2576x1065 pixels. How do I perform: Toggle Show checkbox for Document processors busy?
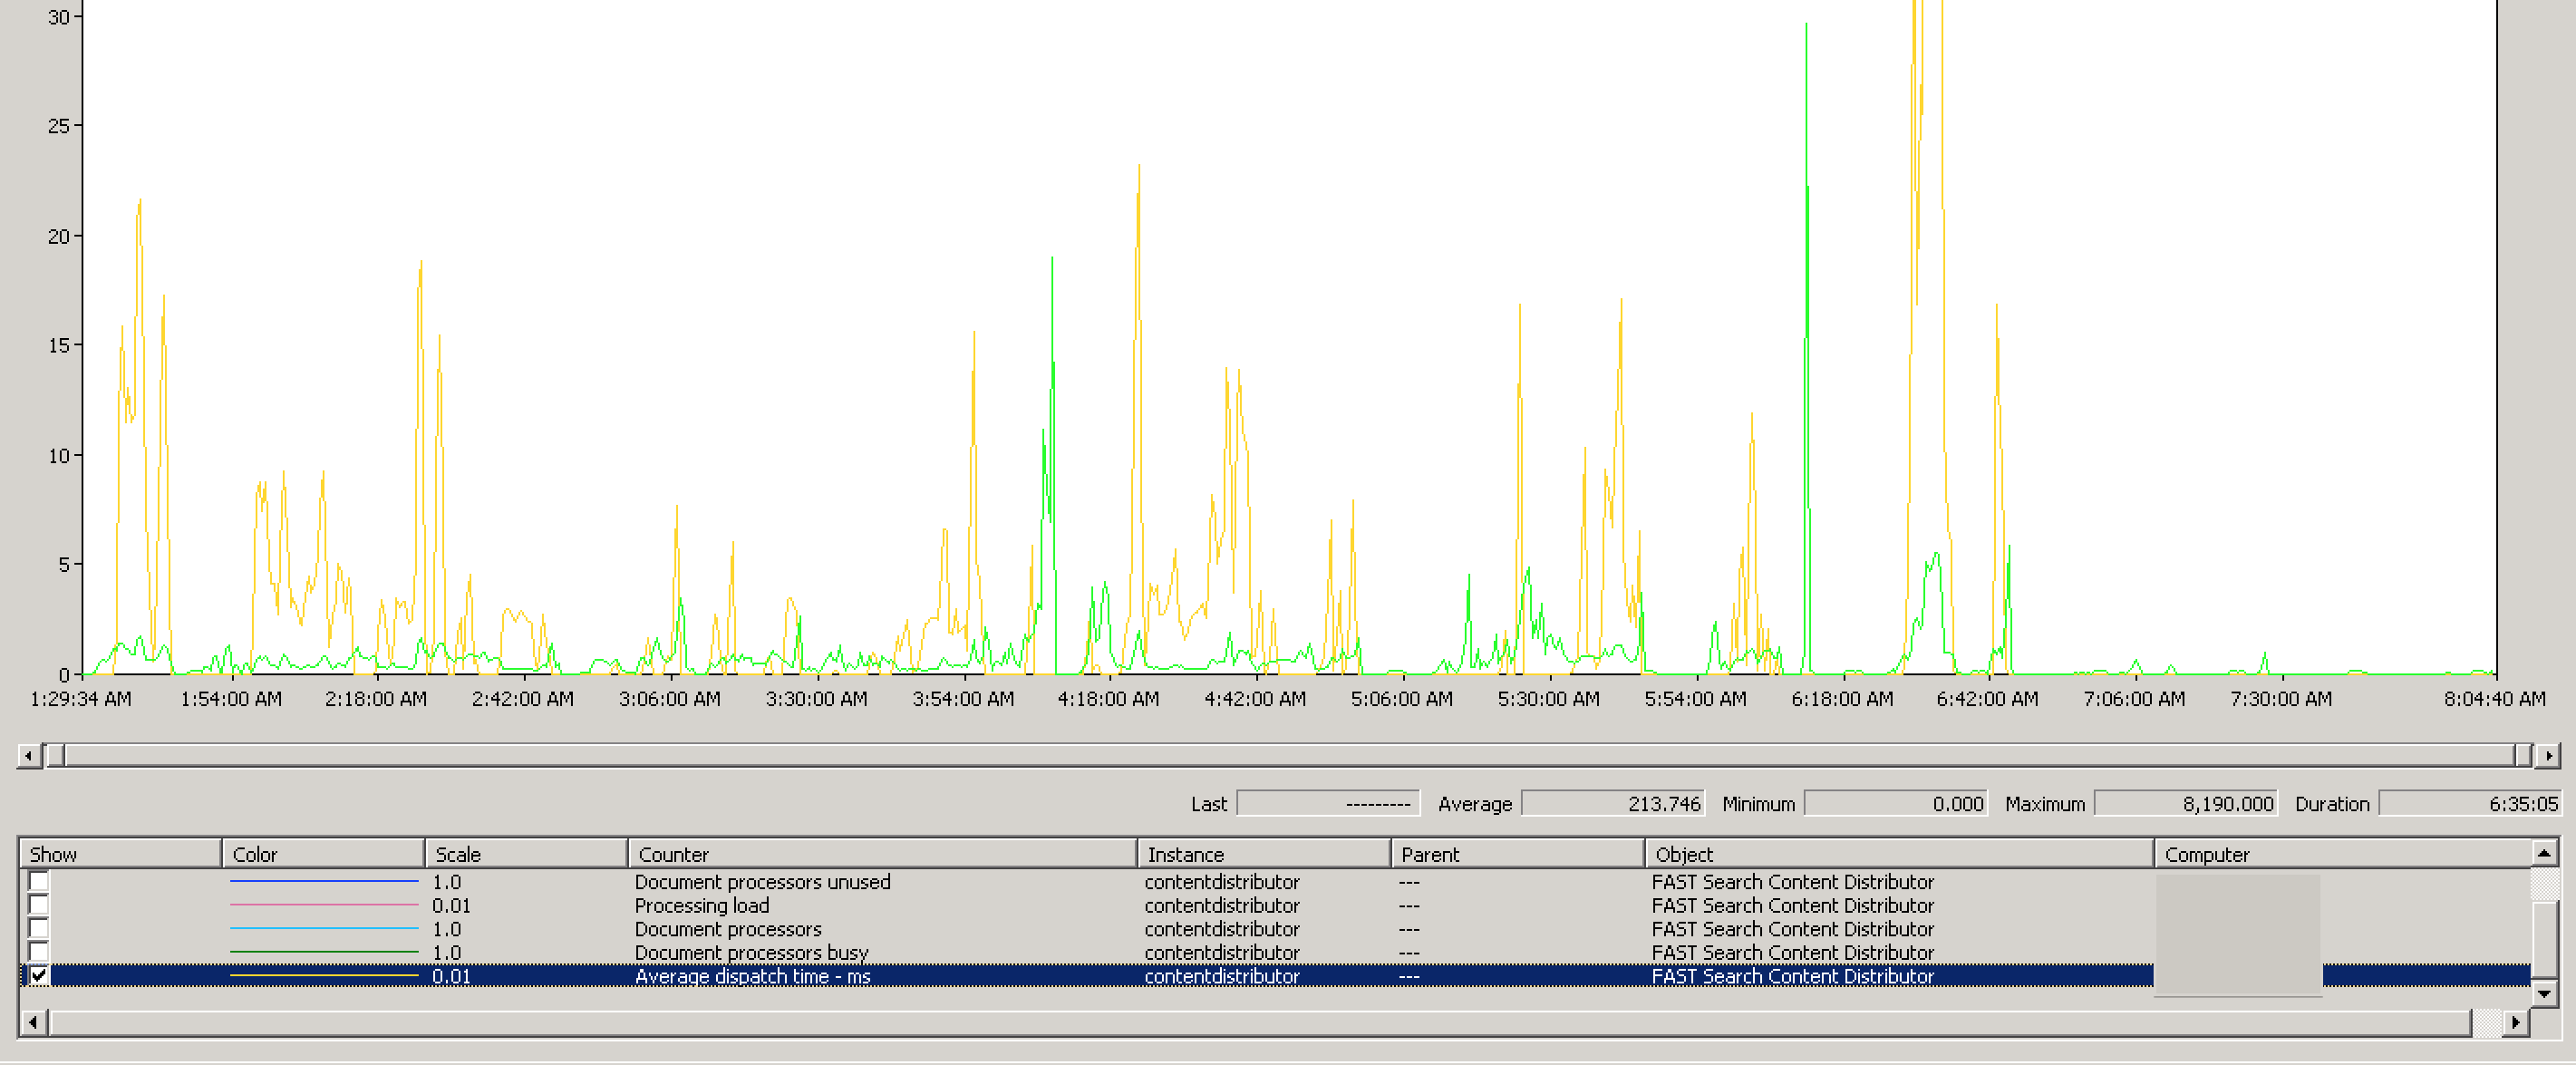39,952
